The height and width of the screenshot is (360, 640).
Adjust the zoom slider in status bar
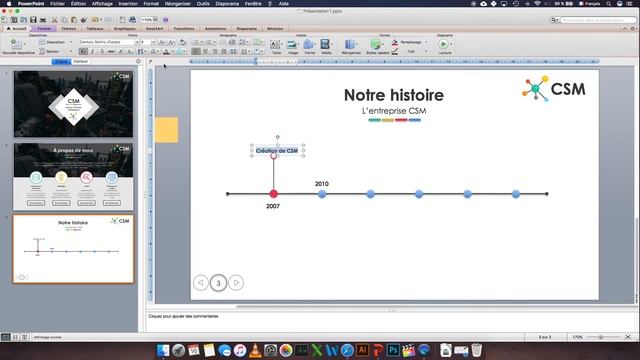(601, 337)
